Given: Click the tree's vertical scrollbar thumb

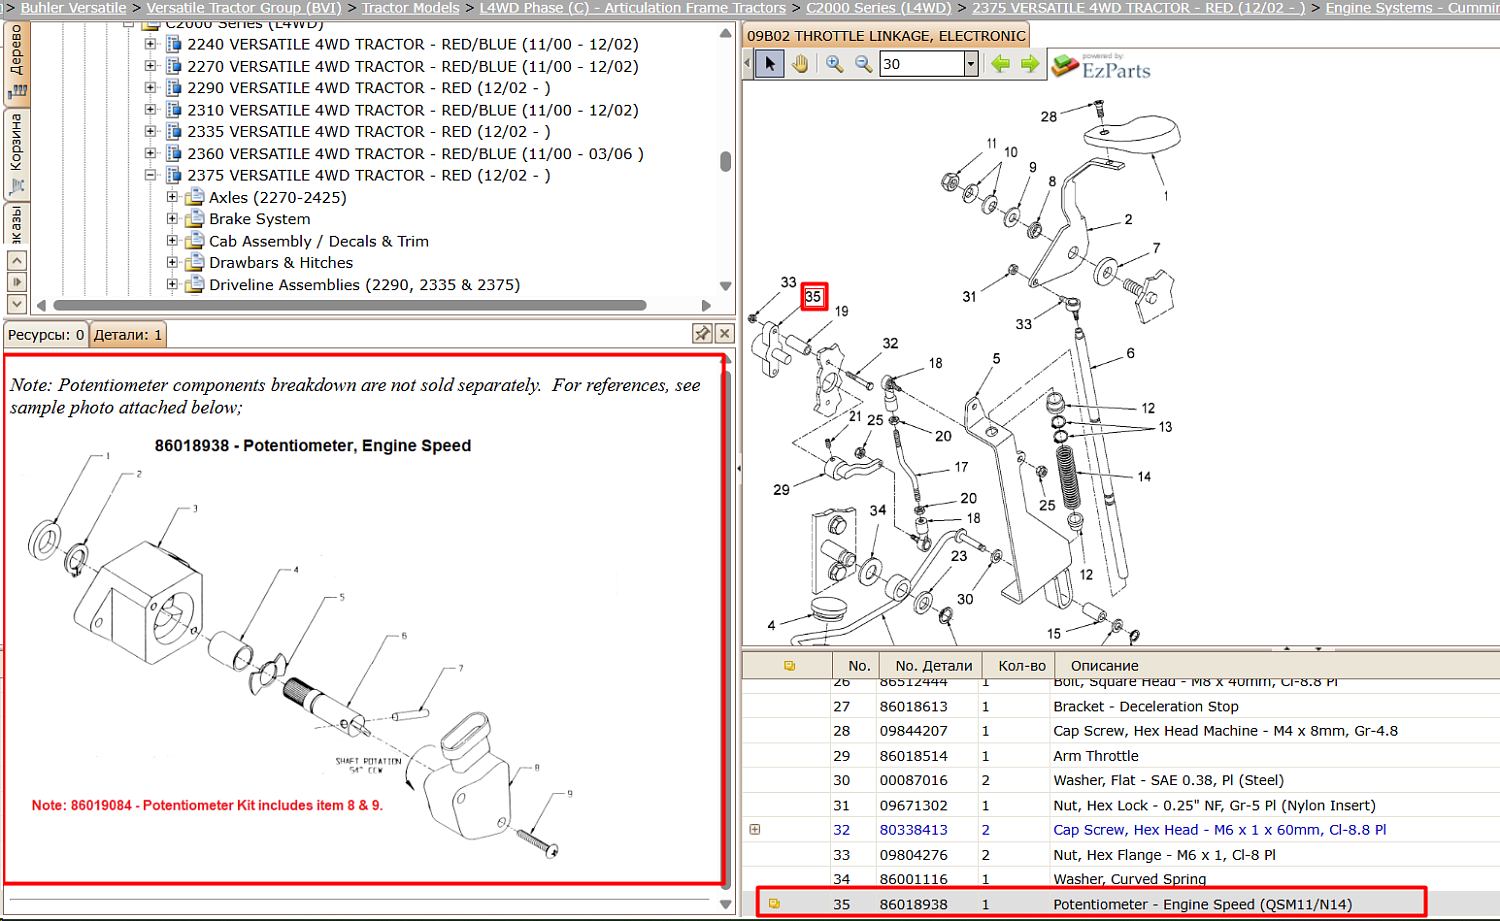Looking at the screenshot, I should [x=725, y=161].
